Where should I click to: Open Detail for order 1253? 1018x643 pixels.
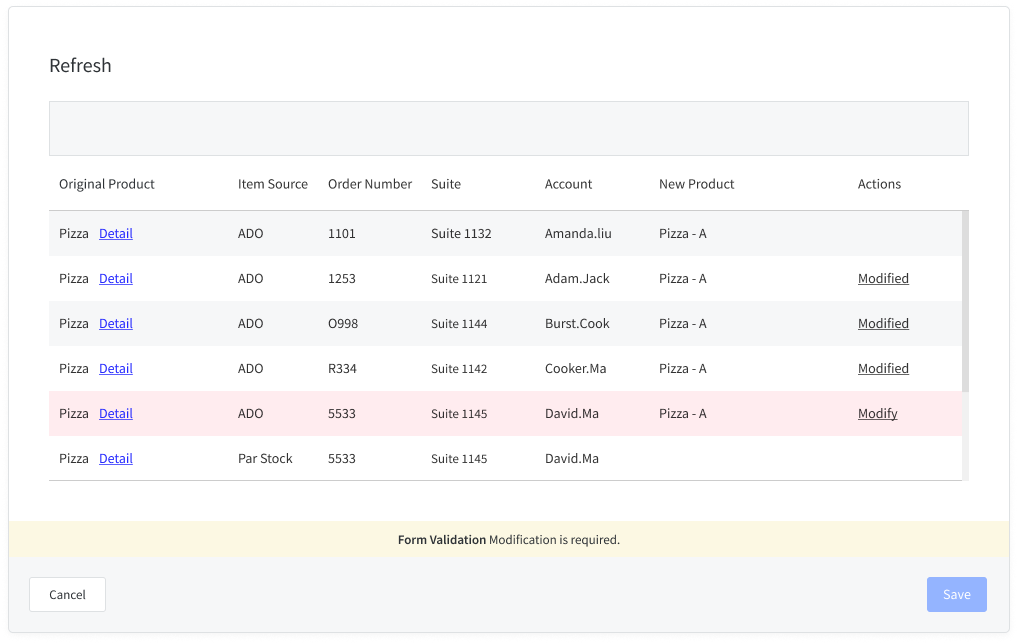tap(115, 278)
